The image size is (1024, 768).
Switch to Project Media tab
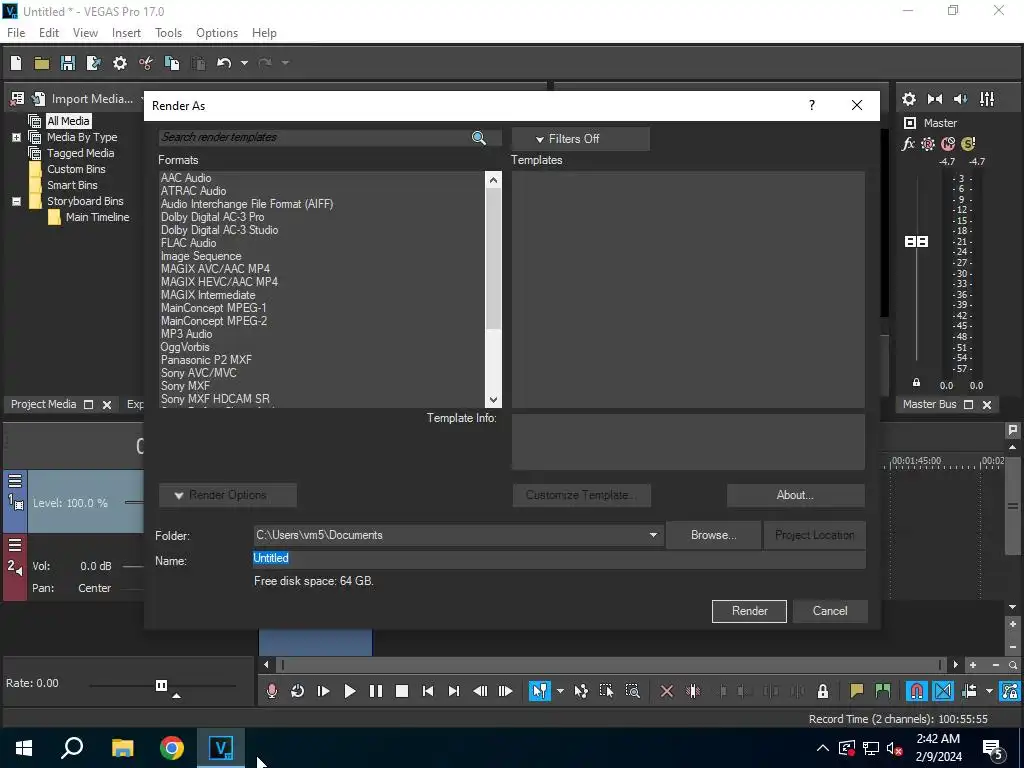tap(44, 404)
